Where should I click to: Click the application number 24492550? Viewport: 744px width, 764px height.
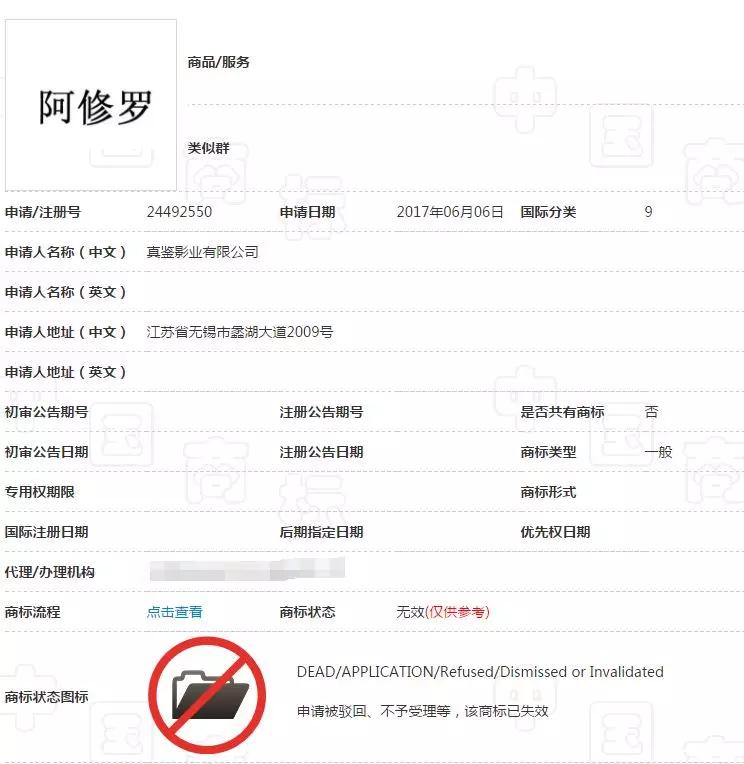pos(179,212)
